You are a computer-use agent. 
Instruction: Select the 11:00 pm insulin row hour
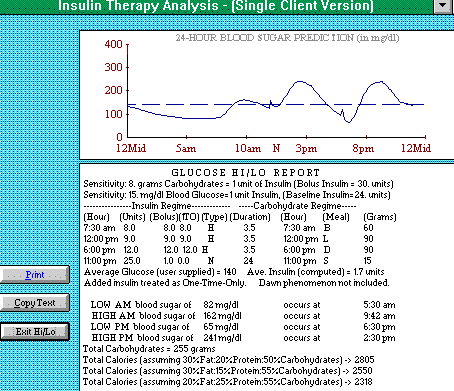pos(100,261)
